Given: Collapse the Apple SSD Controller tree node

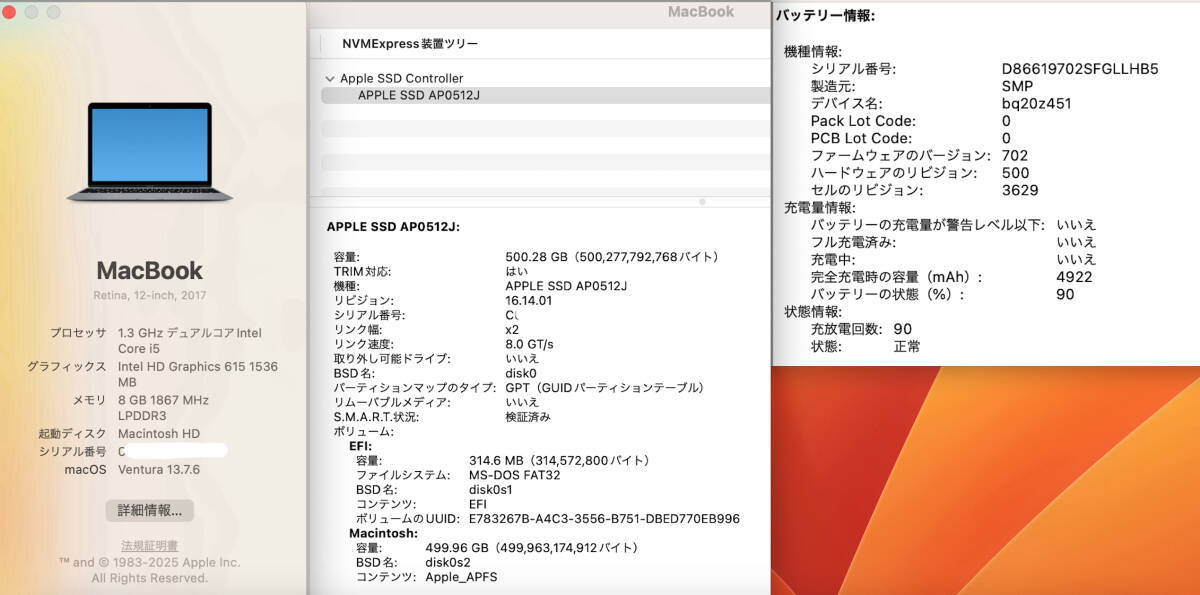Looking at the screenshot, I should [x=330, y=78].
